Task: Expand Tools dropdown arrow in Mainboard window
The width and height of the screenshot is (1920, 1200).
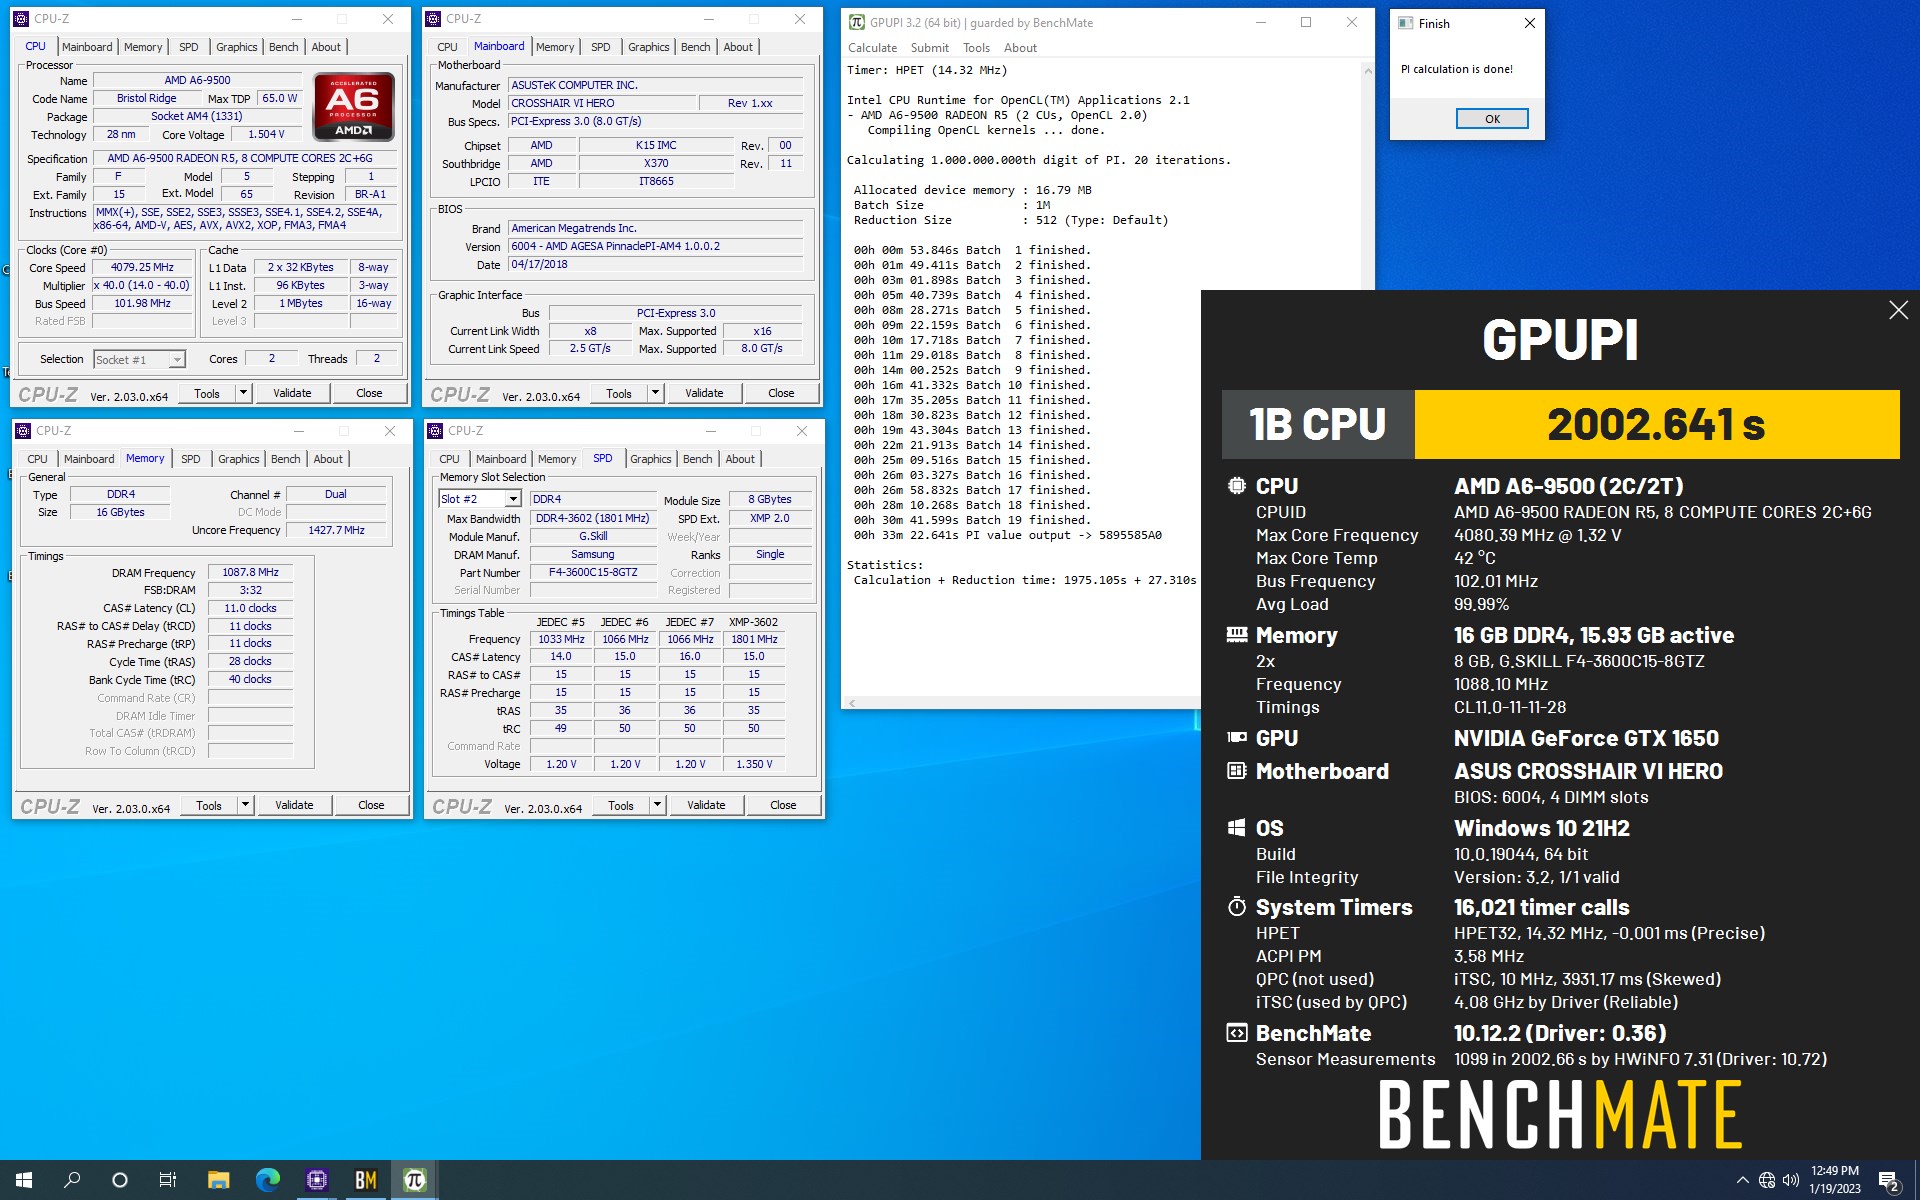Action: (x=655, y=393)
